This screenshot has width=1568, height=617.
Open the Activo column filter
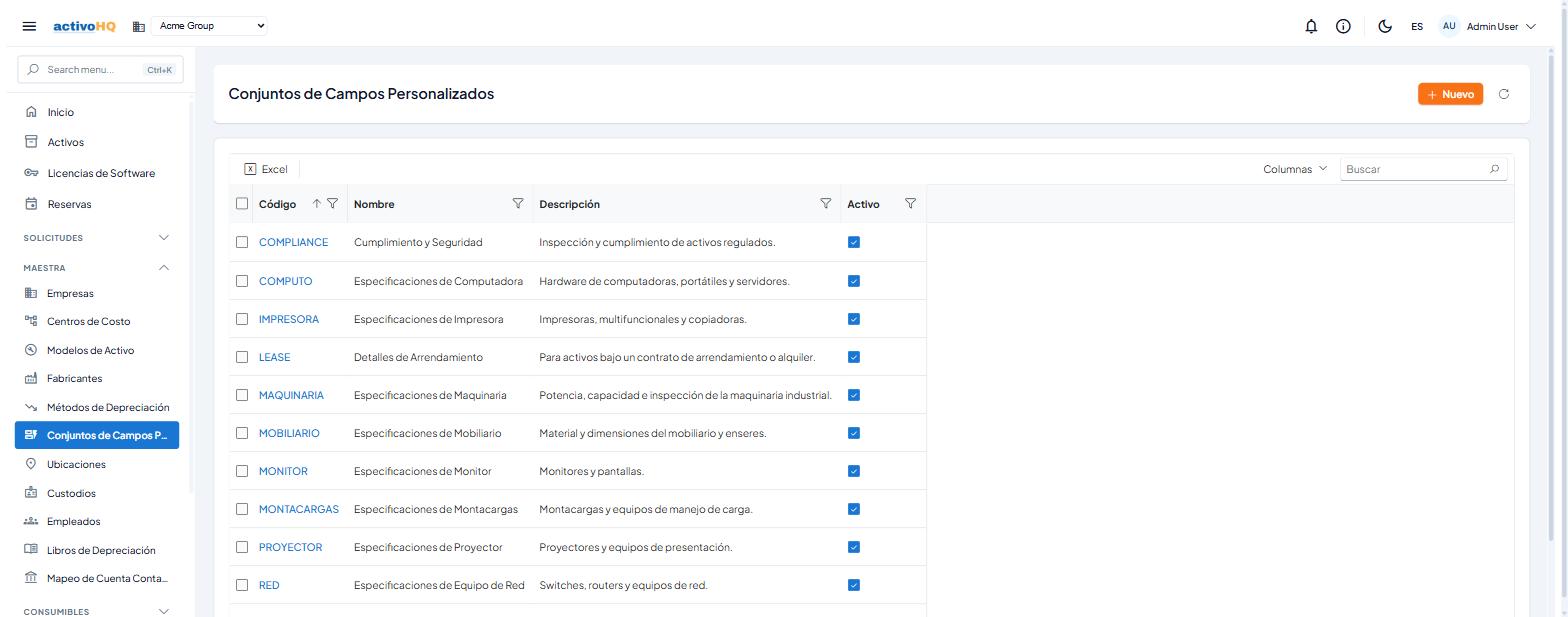pos(910,204)
